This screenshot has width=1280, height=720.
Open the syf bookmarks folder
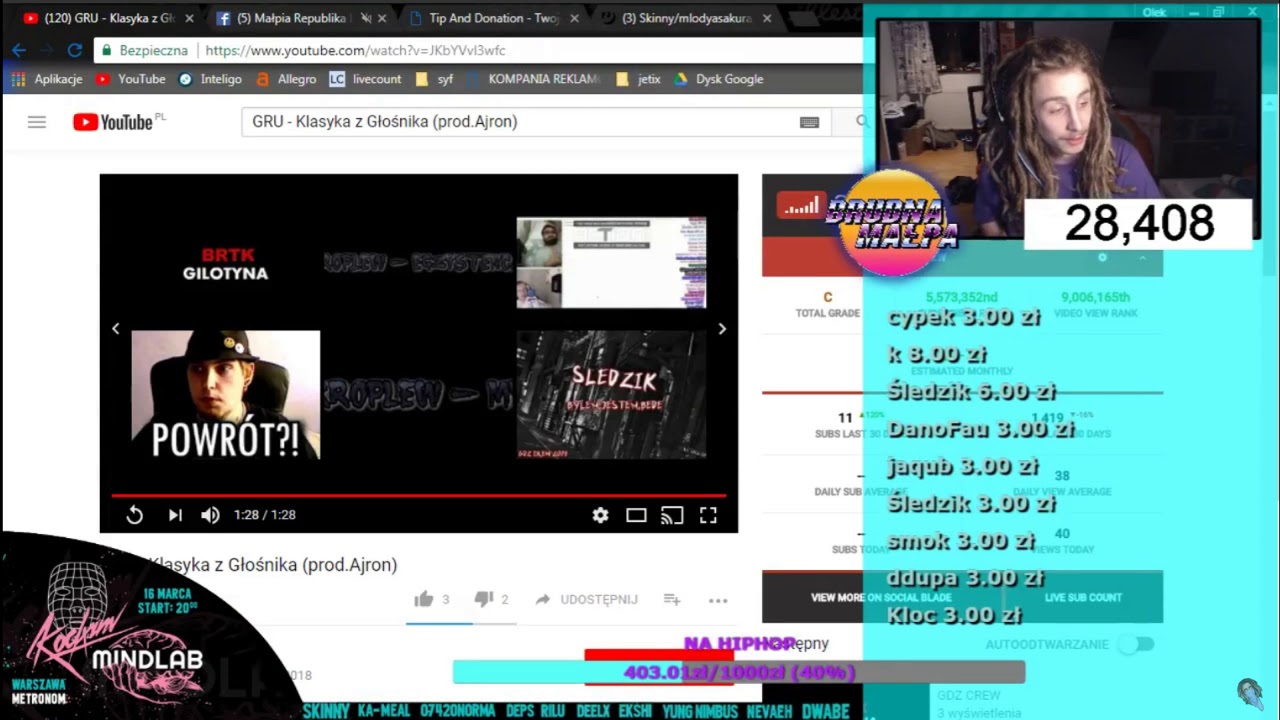[x=434, y=79]
